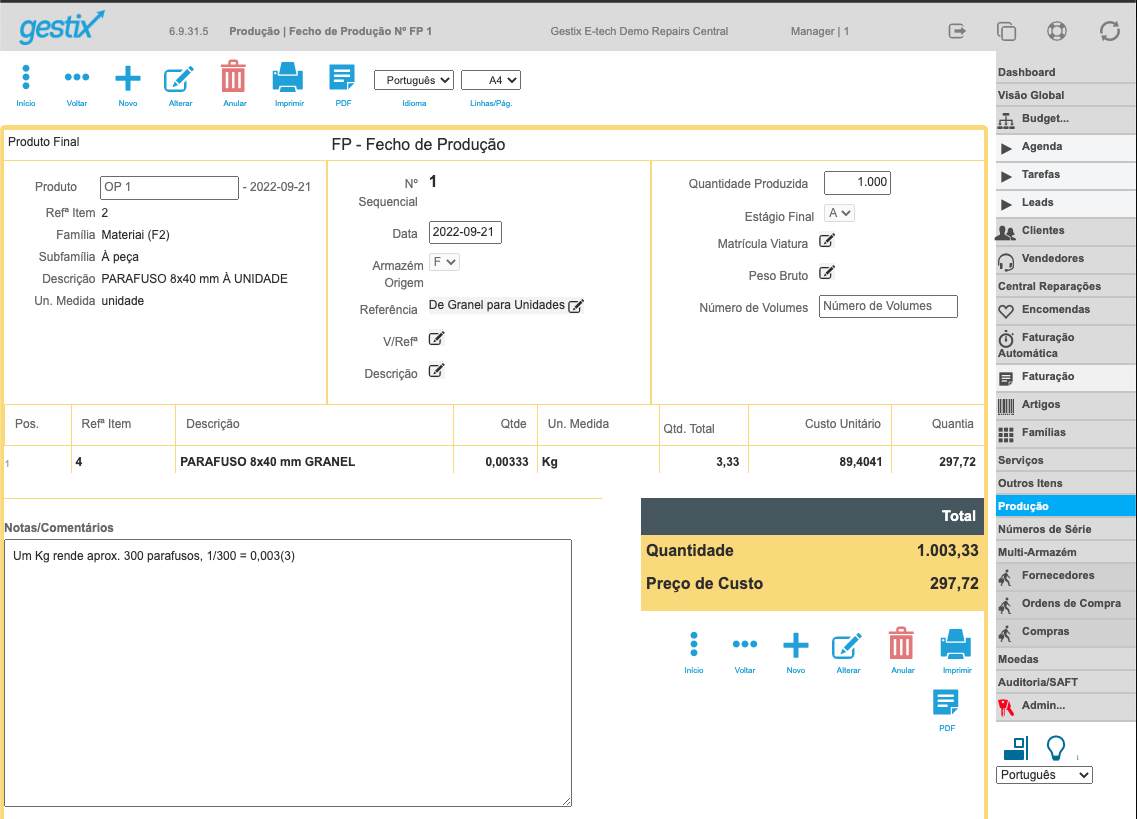Select Produção in sidebar menu
Image resolution: width=1137 pixels, height=819 pixels.
pos(1066,506)
